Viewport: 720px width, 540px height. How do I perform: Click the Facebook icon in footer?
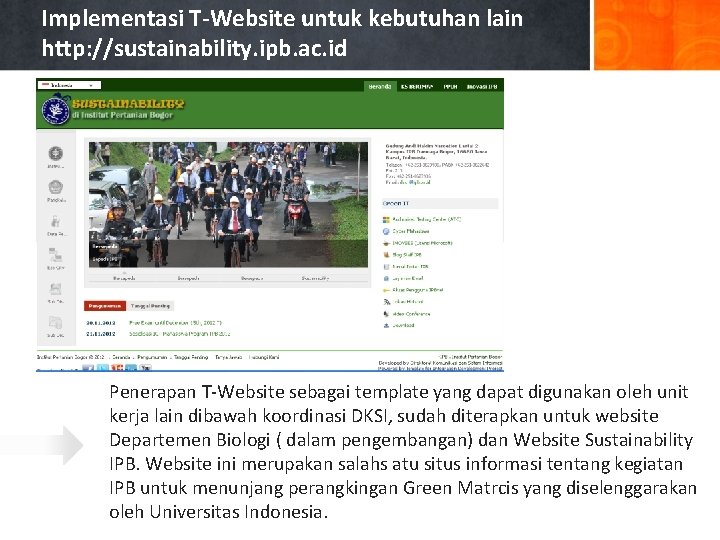[88, 367]
